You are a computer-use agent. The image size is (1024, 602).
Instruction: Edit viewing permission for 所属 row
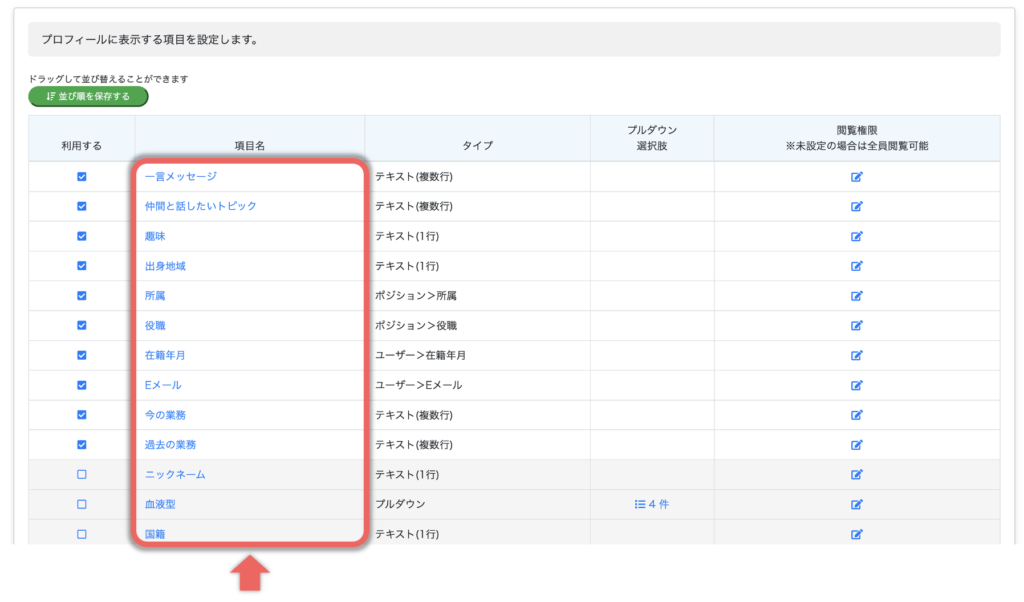point(856,296)
